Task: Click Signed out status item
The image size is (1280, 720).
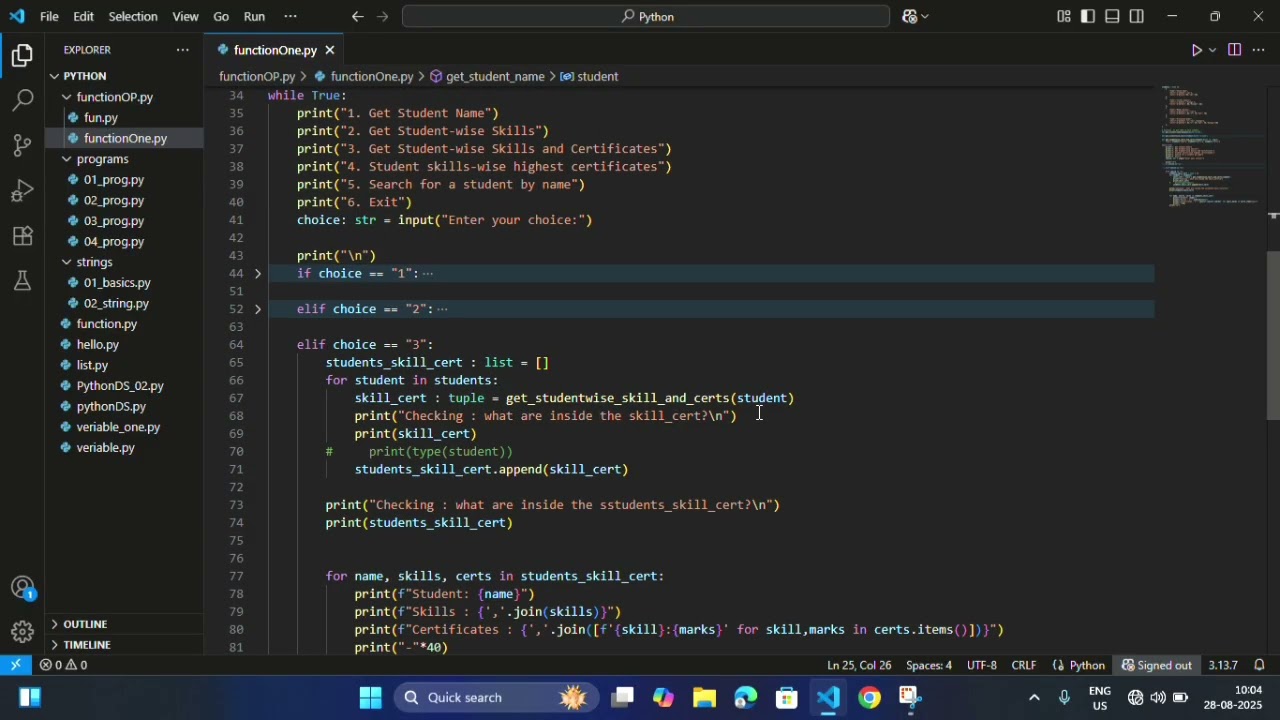Action: click(1157, 665)
